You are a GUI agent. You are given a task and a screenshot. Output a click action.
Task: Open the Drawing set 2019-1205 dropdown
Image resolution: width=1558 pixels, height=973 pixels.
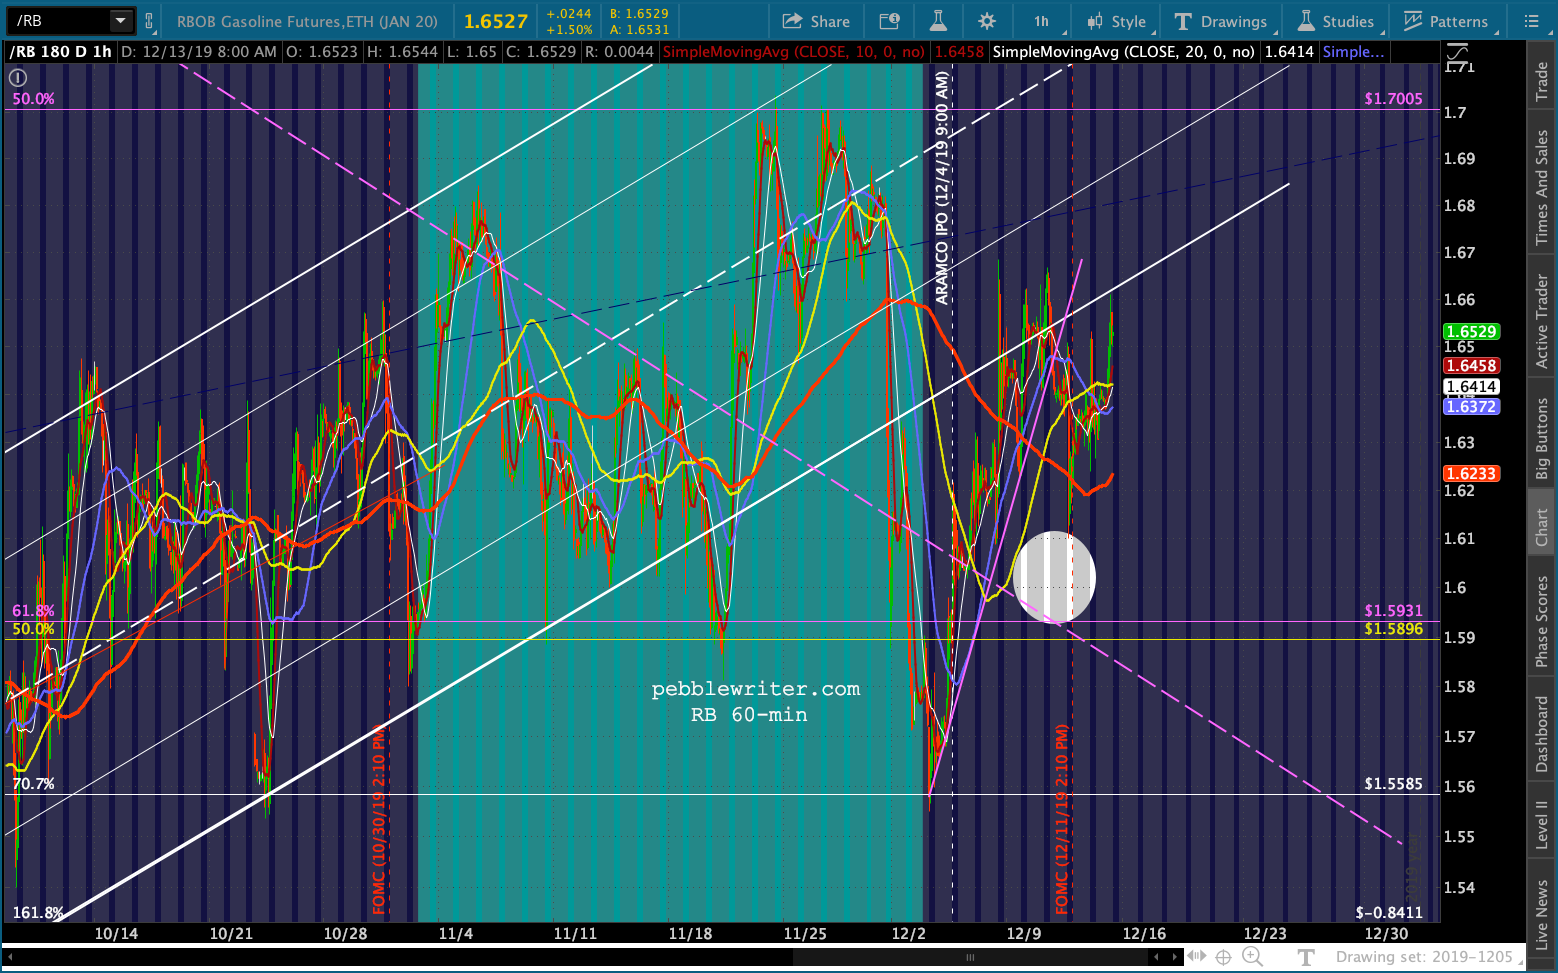1430,957
